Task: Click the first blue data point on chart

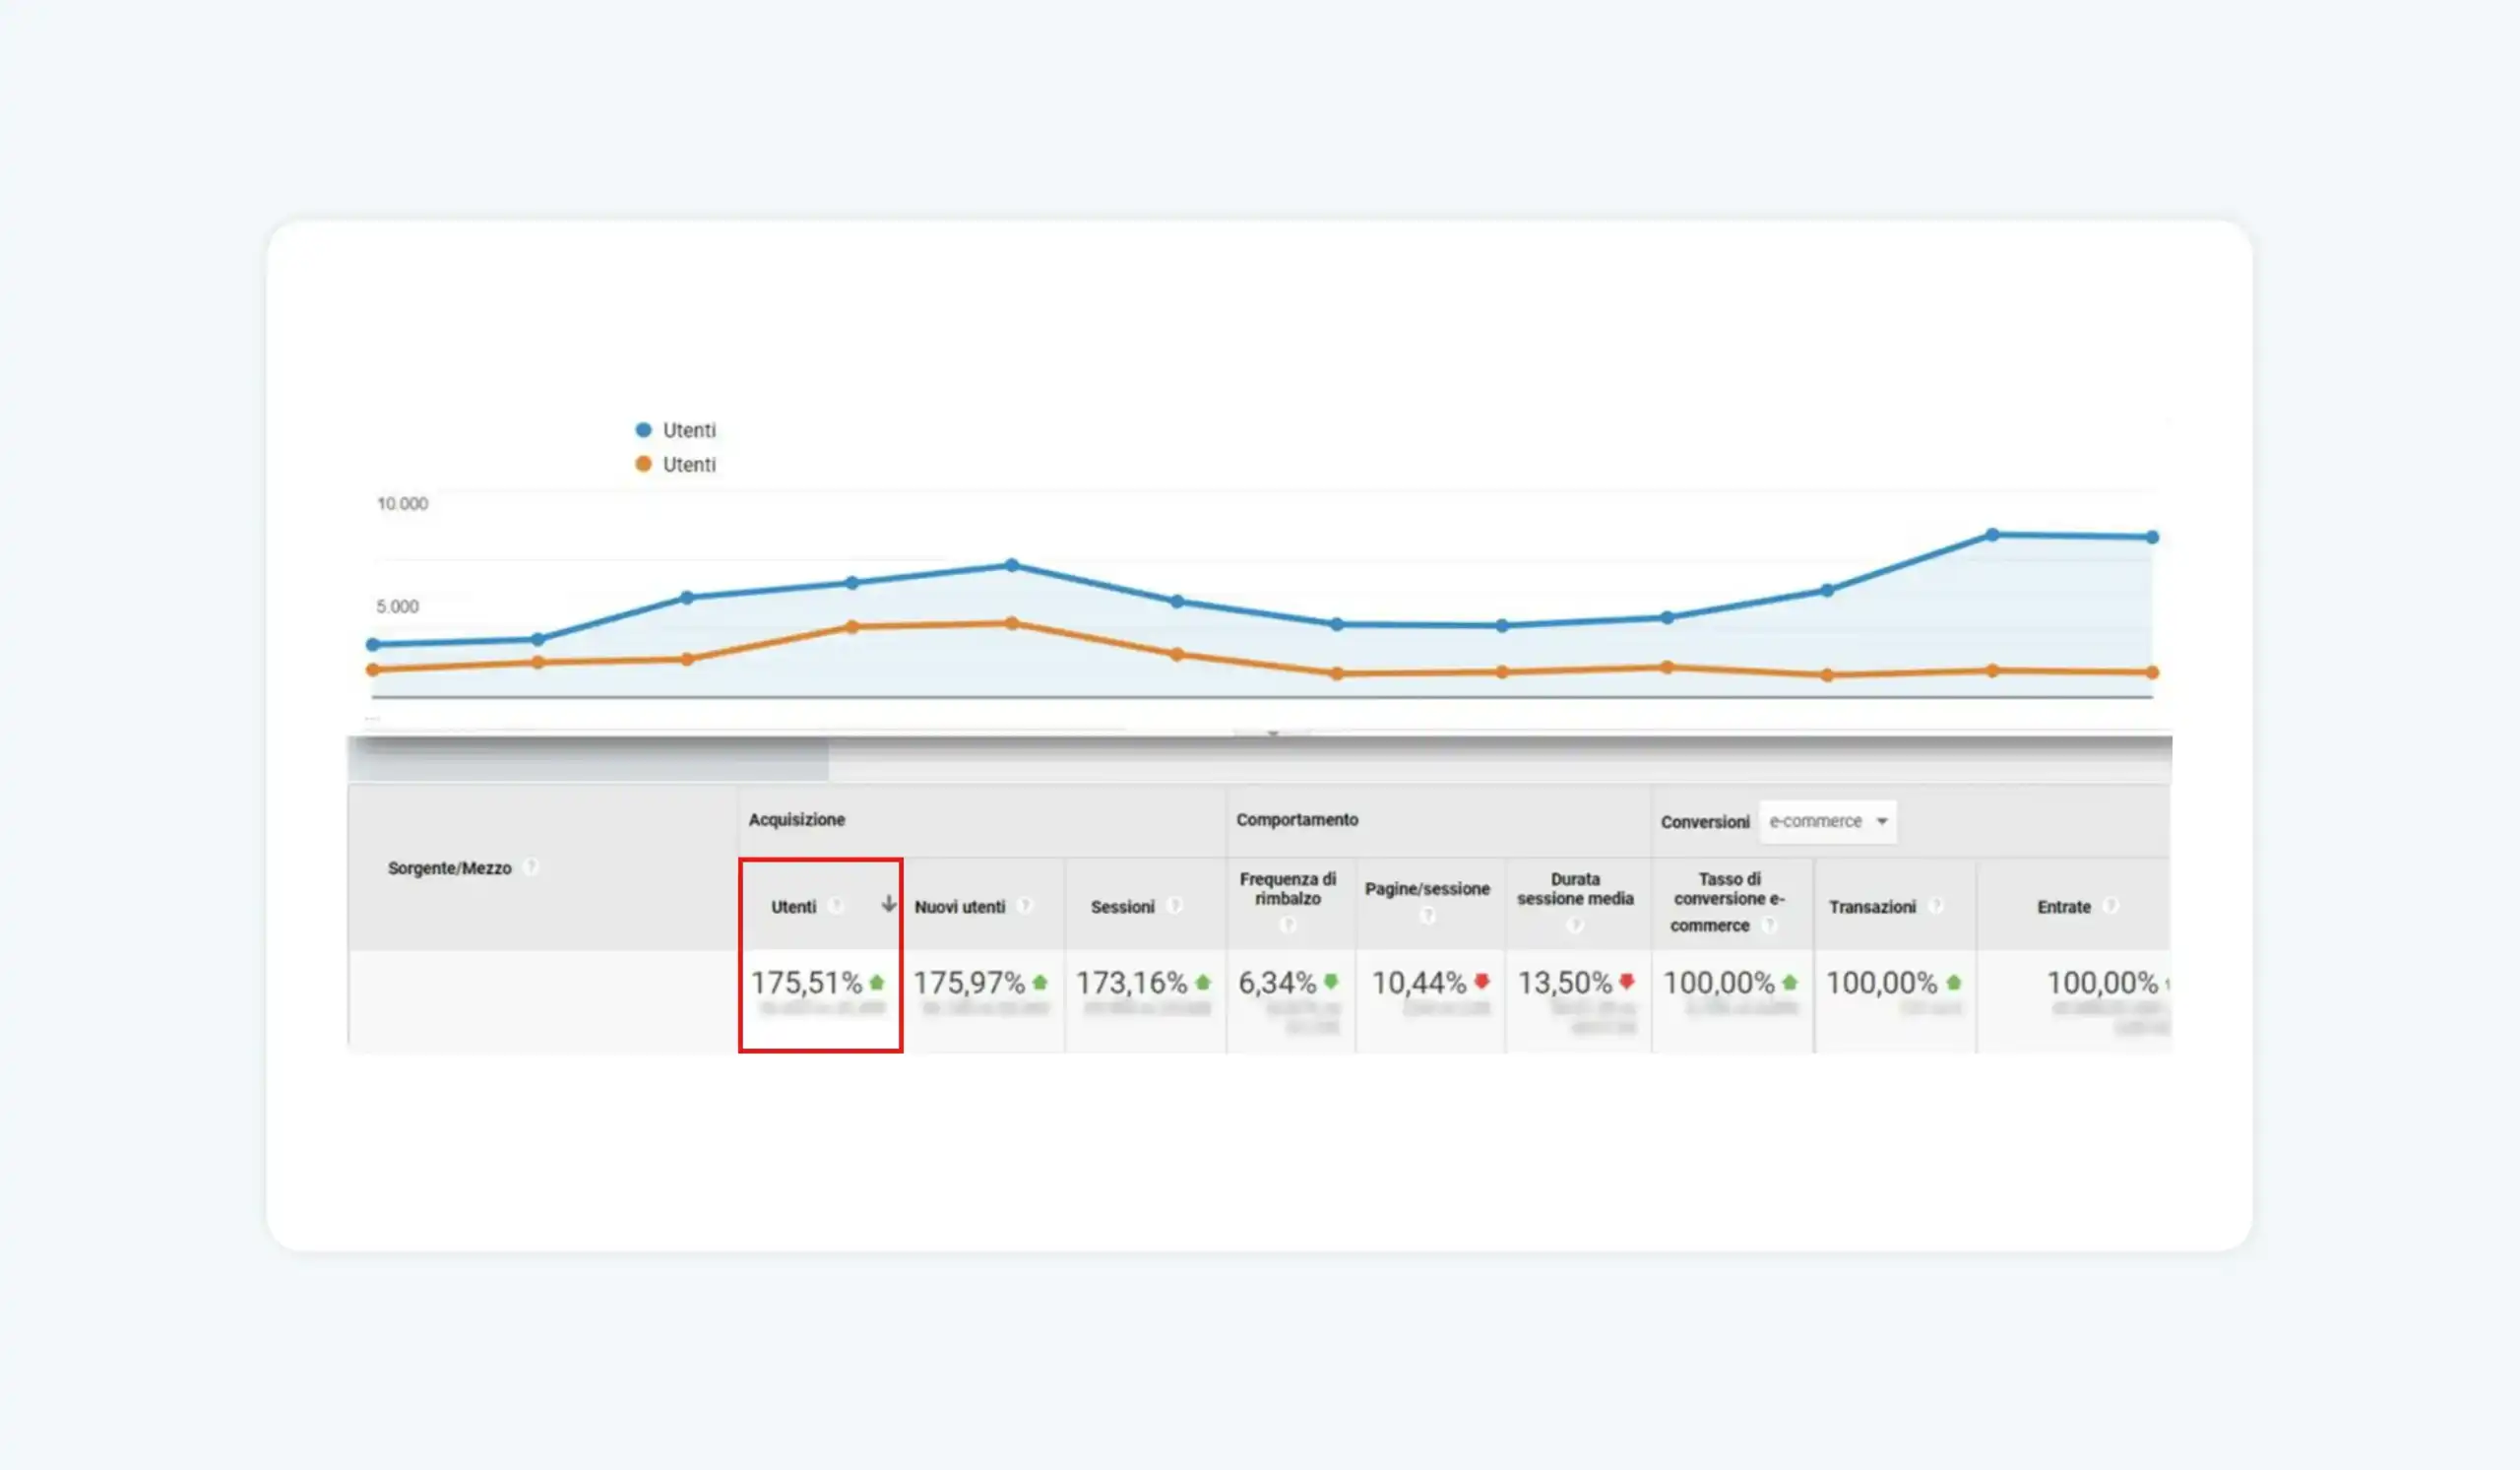Action: click(x=373, y=645)
